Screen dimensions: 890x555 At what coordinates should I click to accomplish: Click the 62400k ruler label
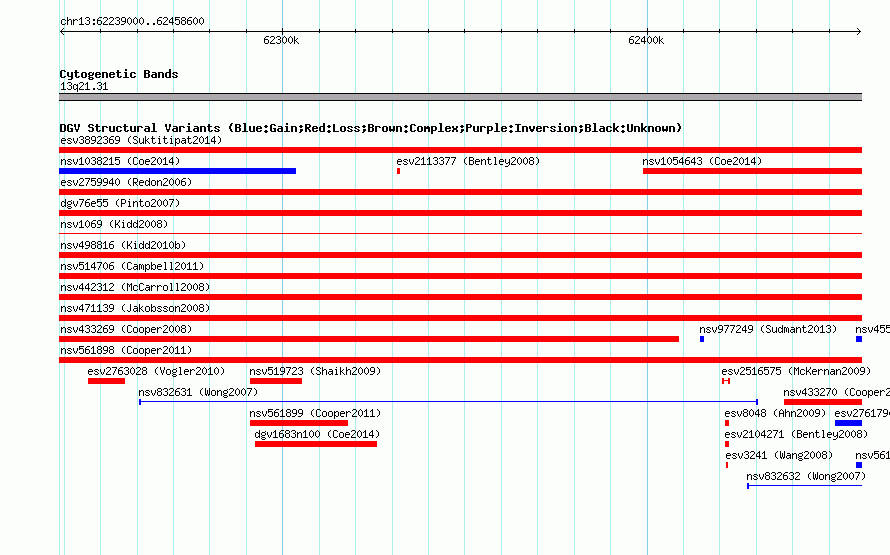click(646, 40)
